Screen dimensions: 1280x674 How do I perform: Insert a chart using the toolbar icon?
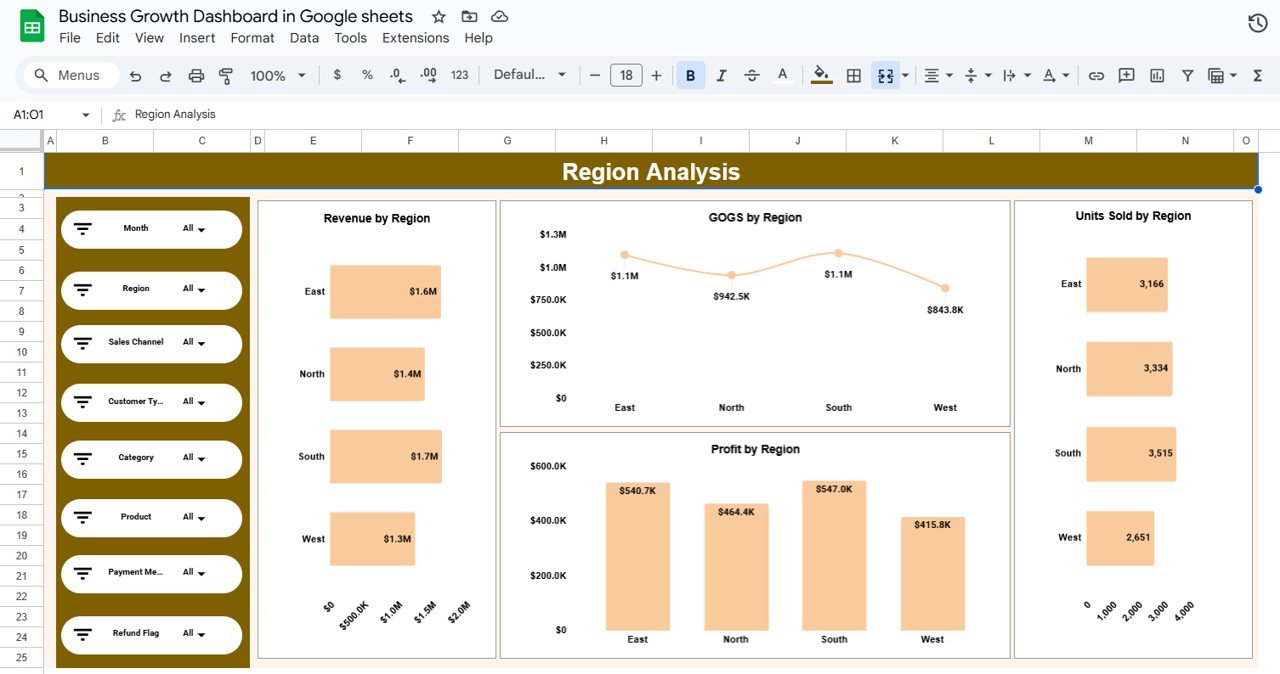[x=1156, y=75]
